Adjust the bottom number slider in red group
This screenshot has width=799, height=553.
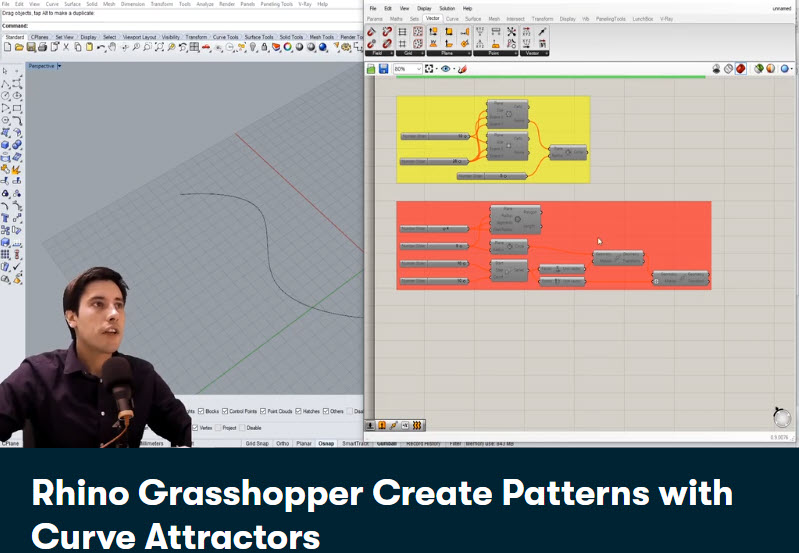(434, 281)
